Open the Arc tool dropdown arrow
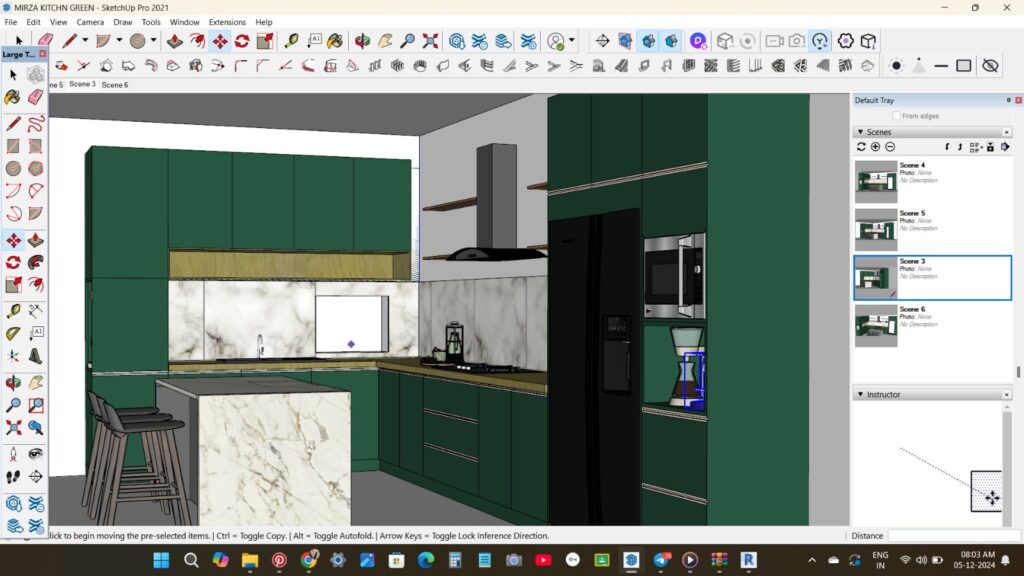 coord(119,40)
